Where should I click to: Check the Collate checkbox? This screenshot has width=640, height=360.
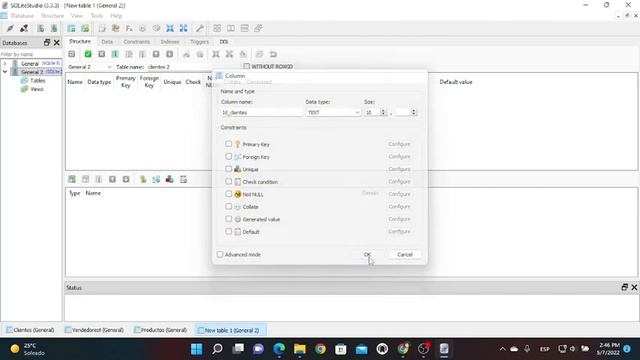tap(229, 206)
